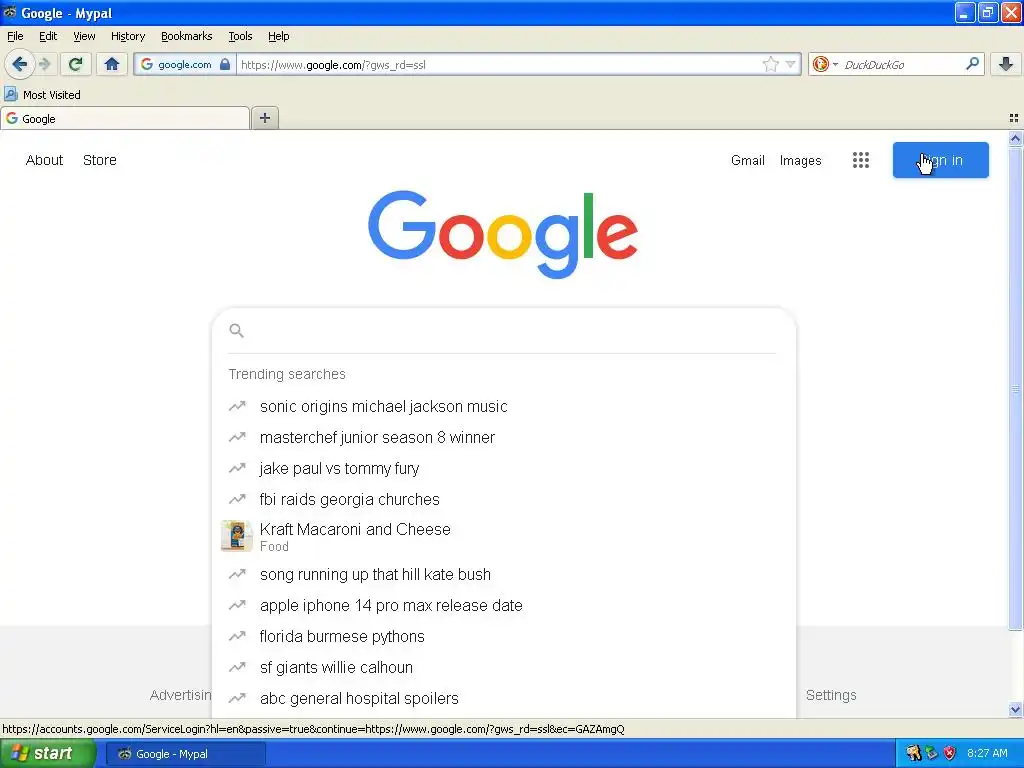Click the vertical scrollbar thumb

[x=1015, y=389]
